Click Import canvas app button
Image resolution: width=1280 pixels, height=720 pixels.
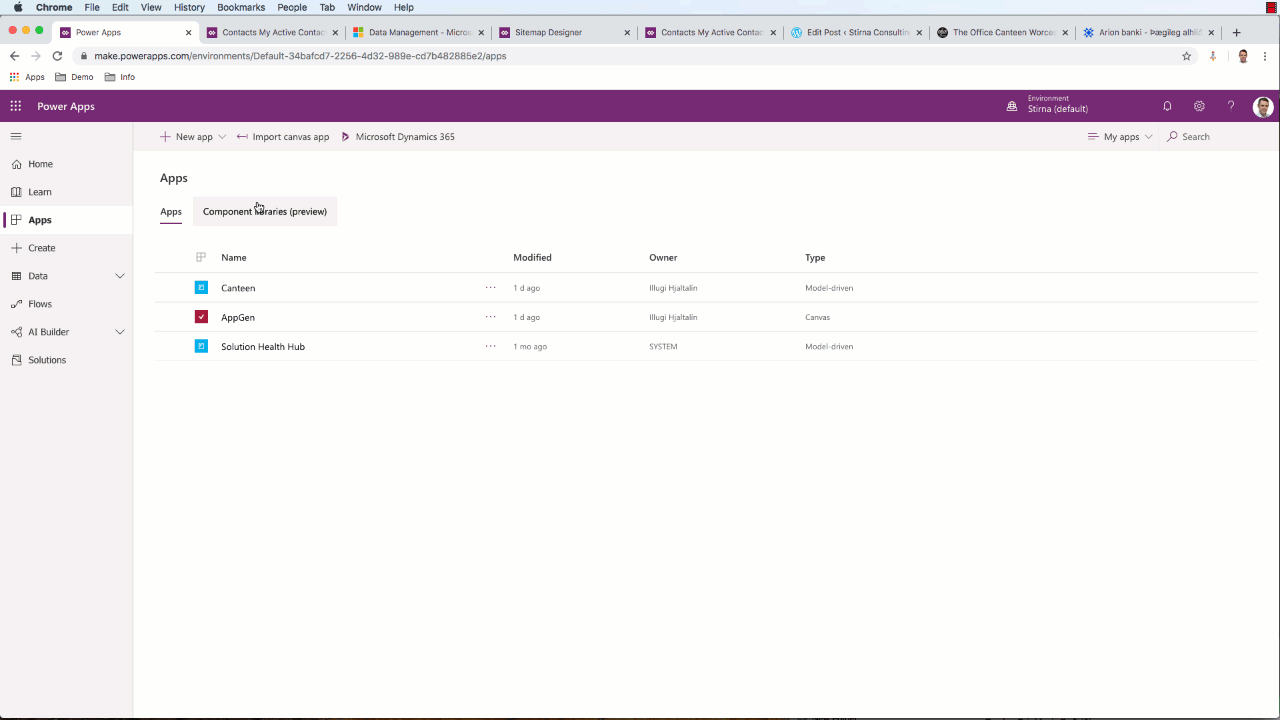[283, 137]
